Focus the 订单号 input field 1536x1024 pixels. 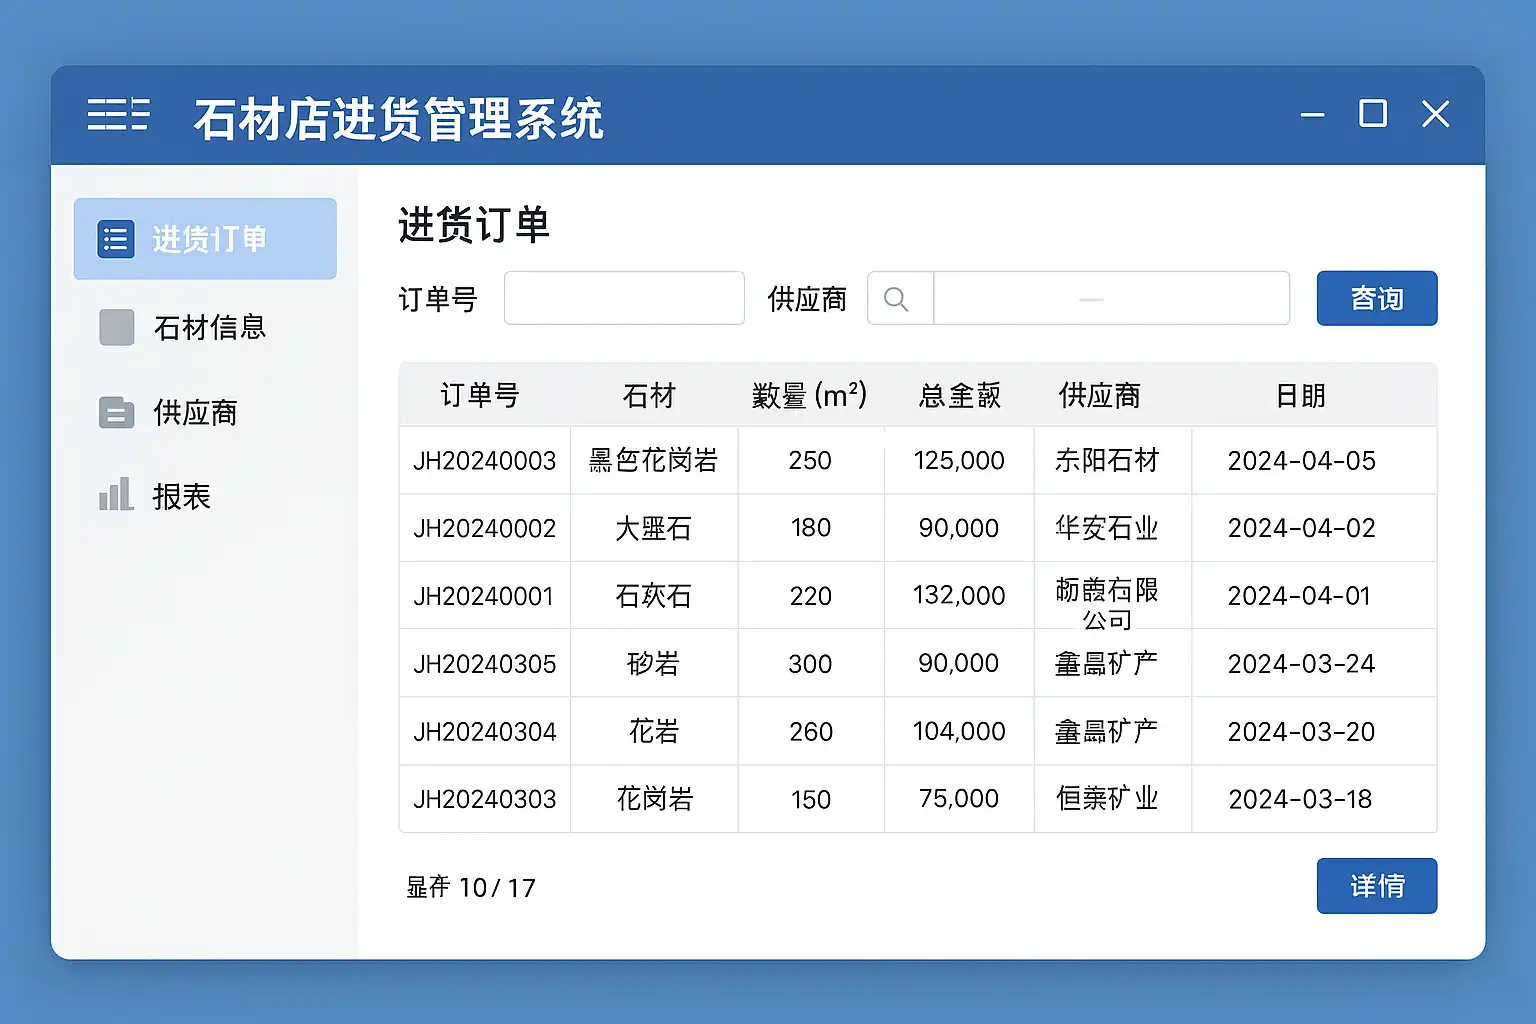[624, 298]
